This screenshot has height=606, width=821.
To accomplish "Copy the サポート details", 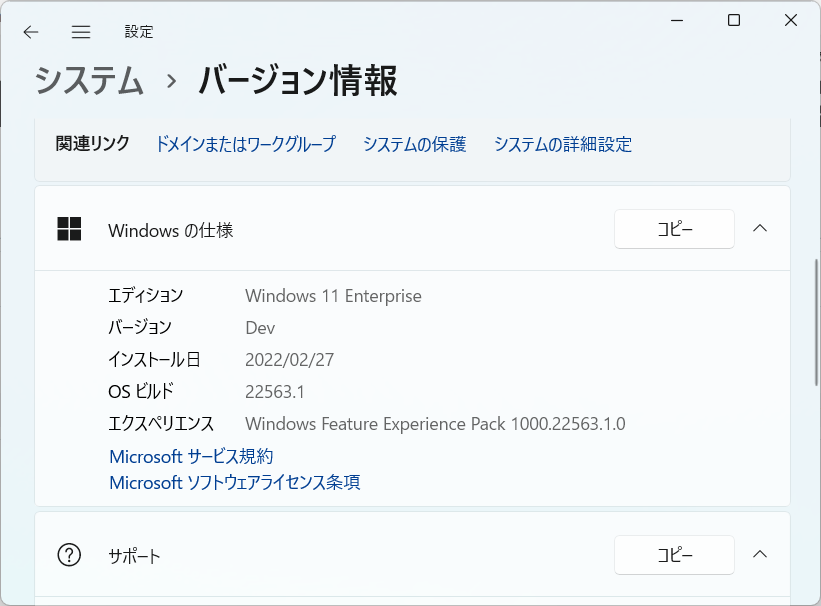I will [x=674, y=555].
